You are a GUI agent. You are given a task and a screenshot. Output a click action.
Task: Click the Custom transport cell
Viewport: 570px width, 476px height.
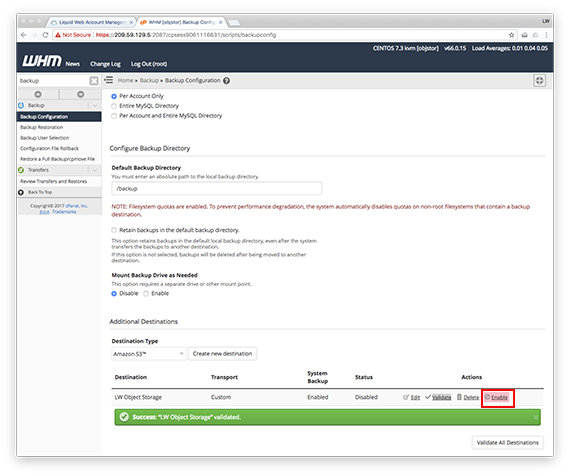click(221, 397)
